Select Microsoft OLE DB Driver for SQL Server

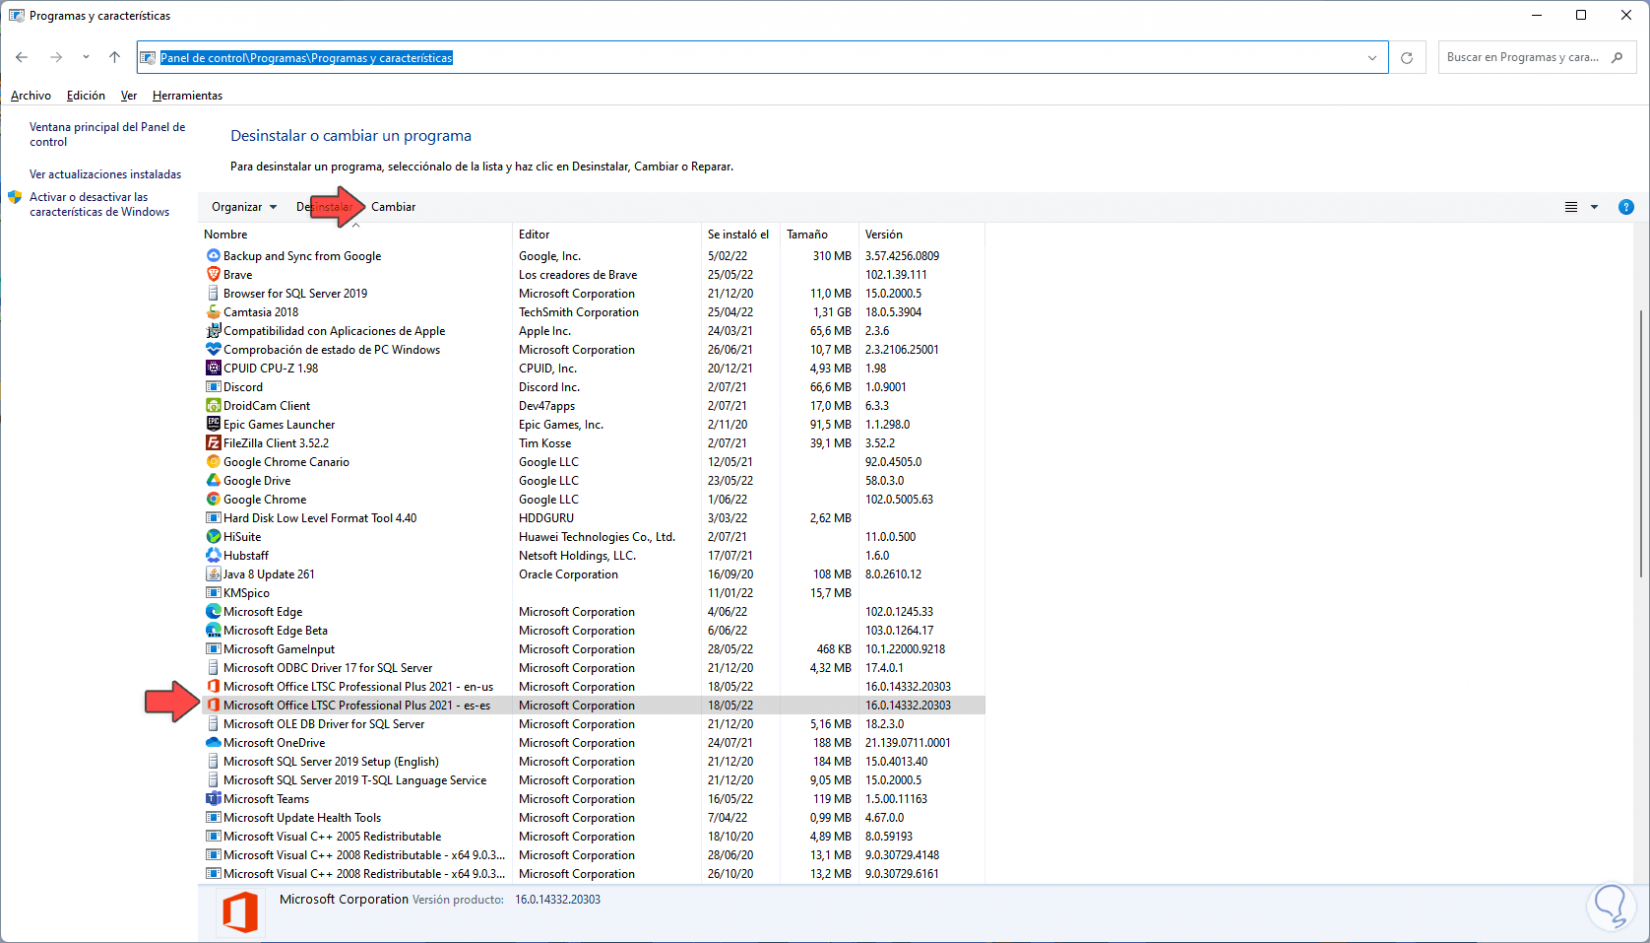click(593, 724)
